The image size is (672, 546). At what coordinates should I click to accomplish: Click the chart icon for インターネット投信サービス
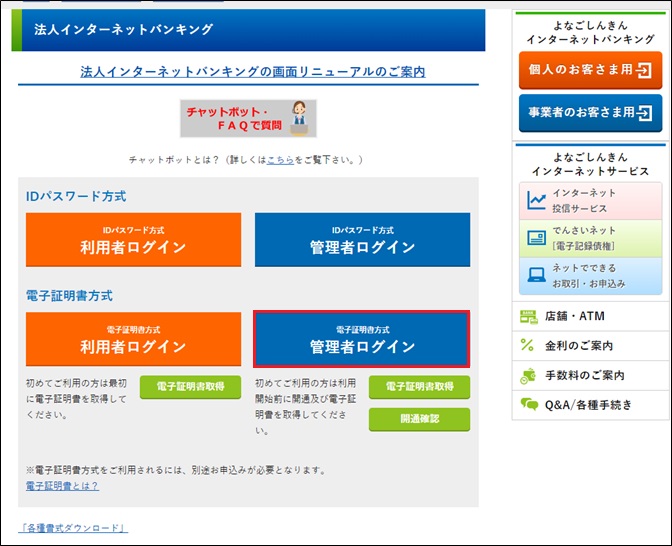click(x=536, y=201)
